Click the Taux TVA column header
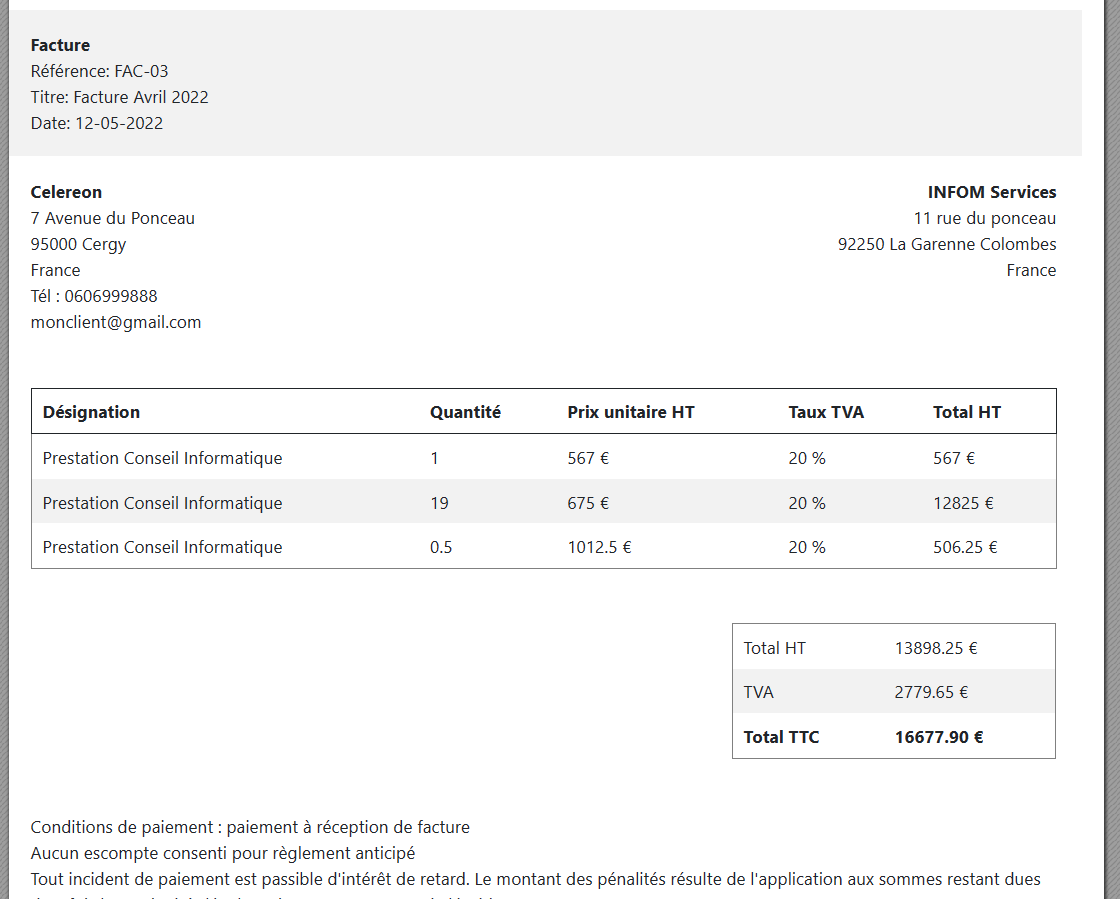Screen dimensions: 1120x899 pyautogui.click(x=825, y=412)
